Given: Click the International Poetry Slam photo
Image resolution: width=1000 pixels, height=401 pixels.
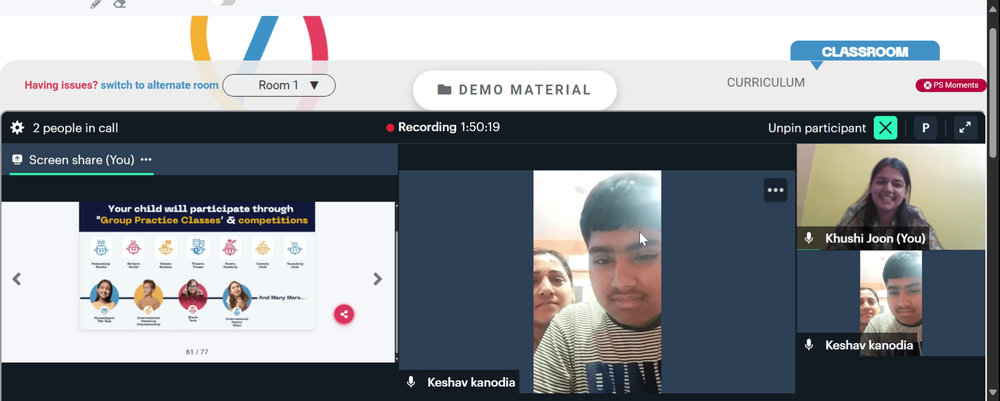Looking at the screenshot, I should click(x=237, y=296).
